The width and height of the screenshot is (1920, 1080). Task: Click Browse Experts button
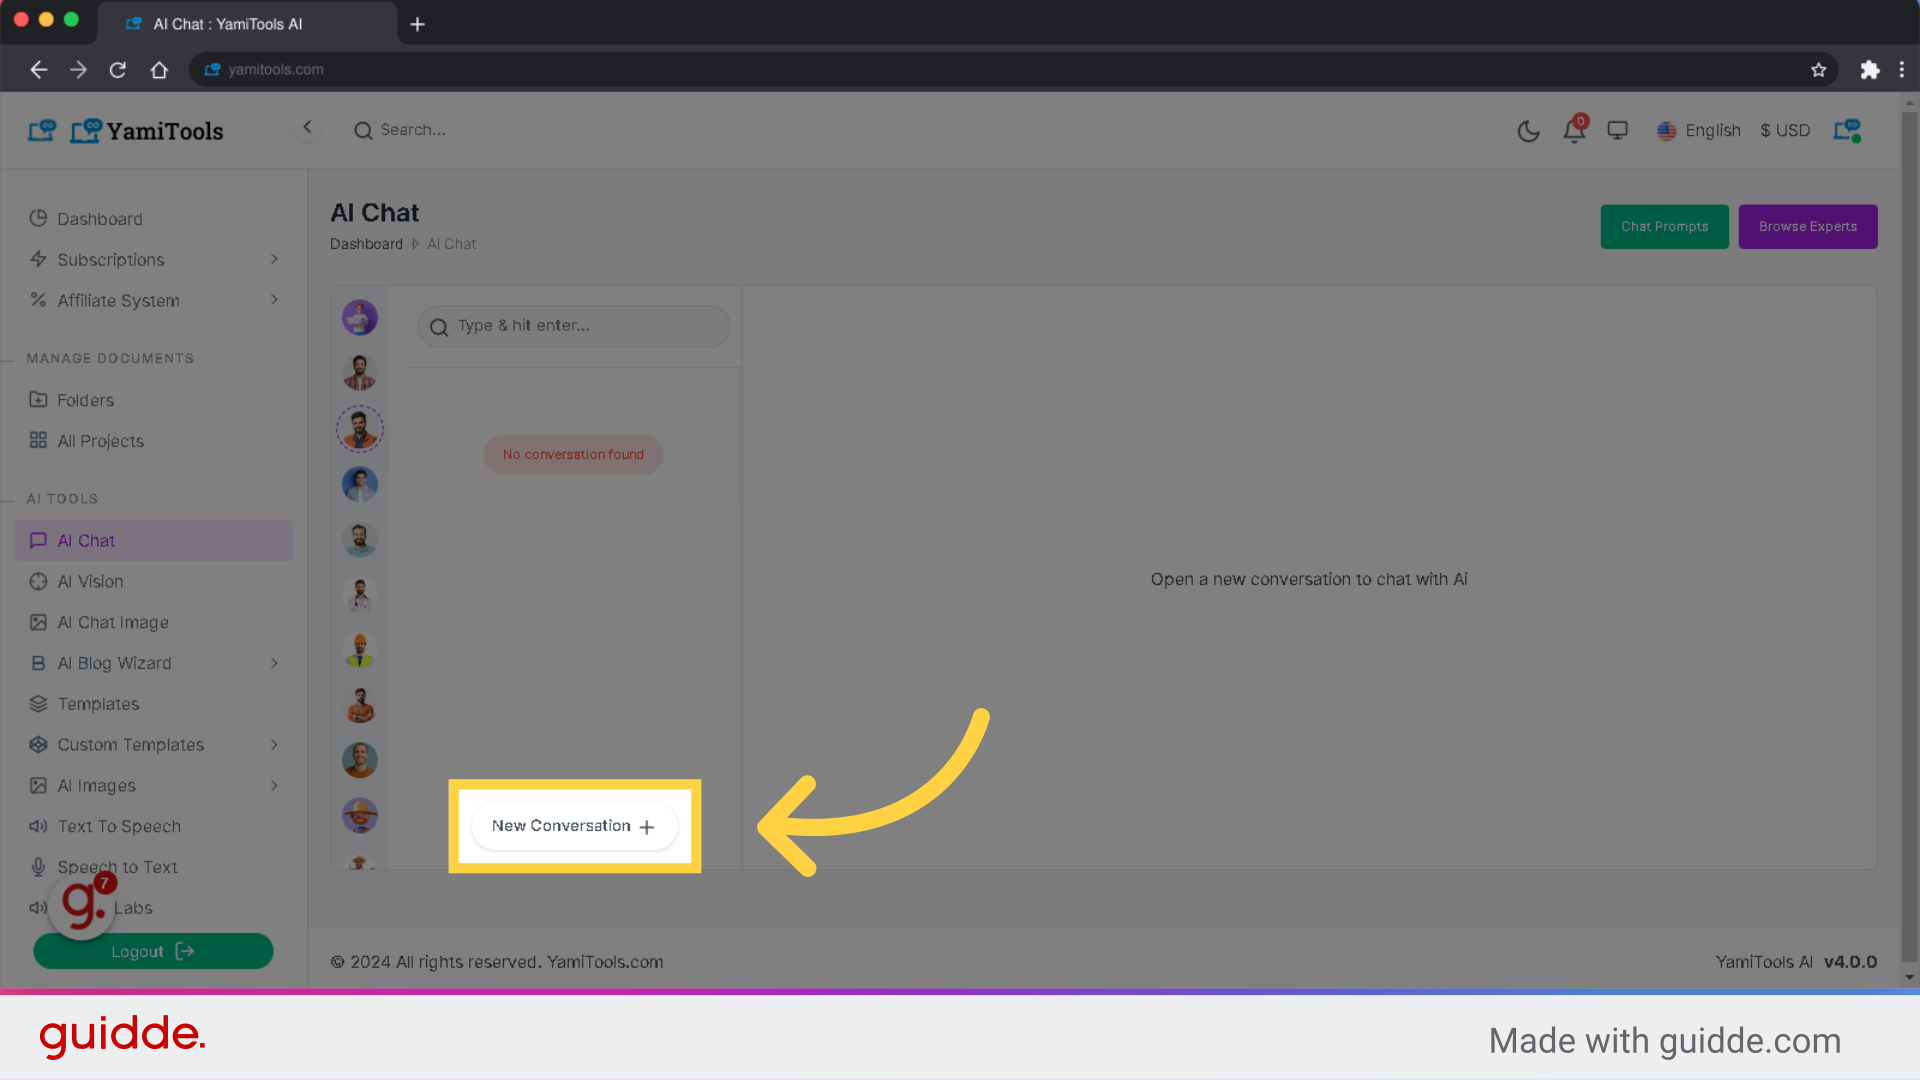pos(1808,225)
